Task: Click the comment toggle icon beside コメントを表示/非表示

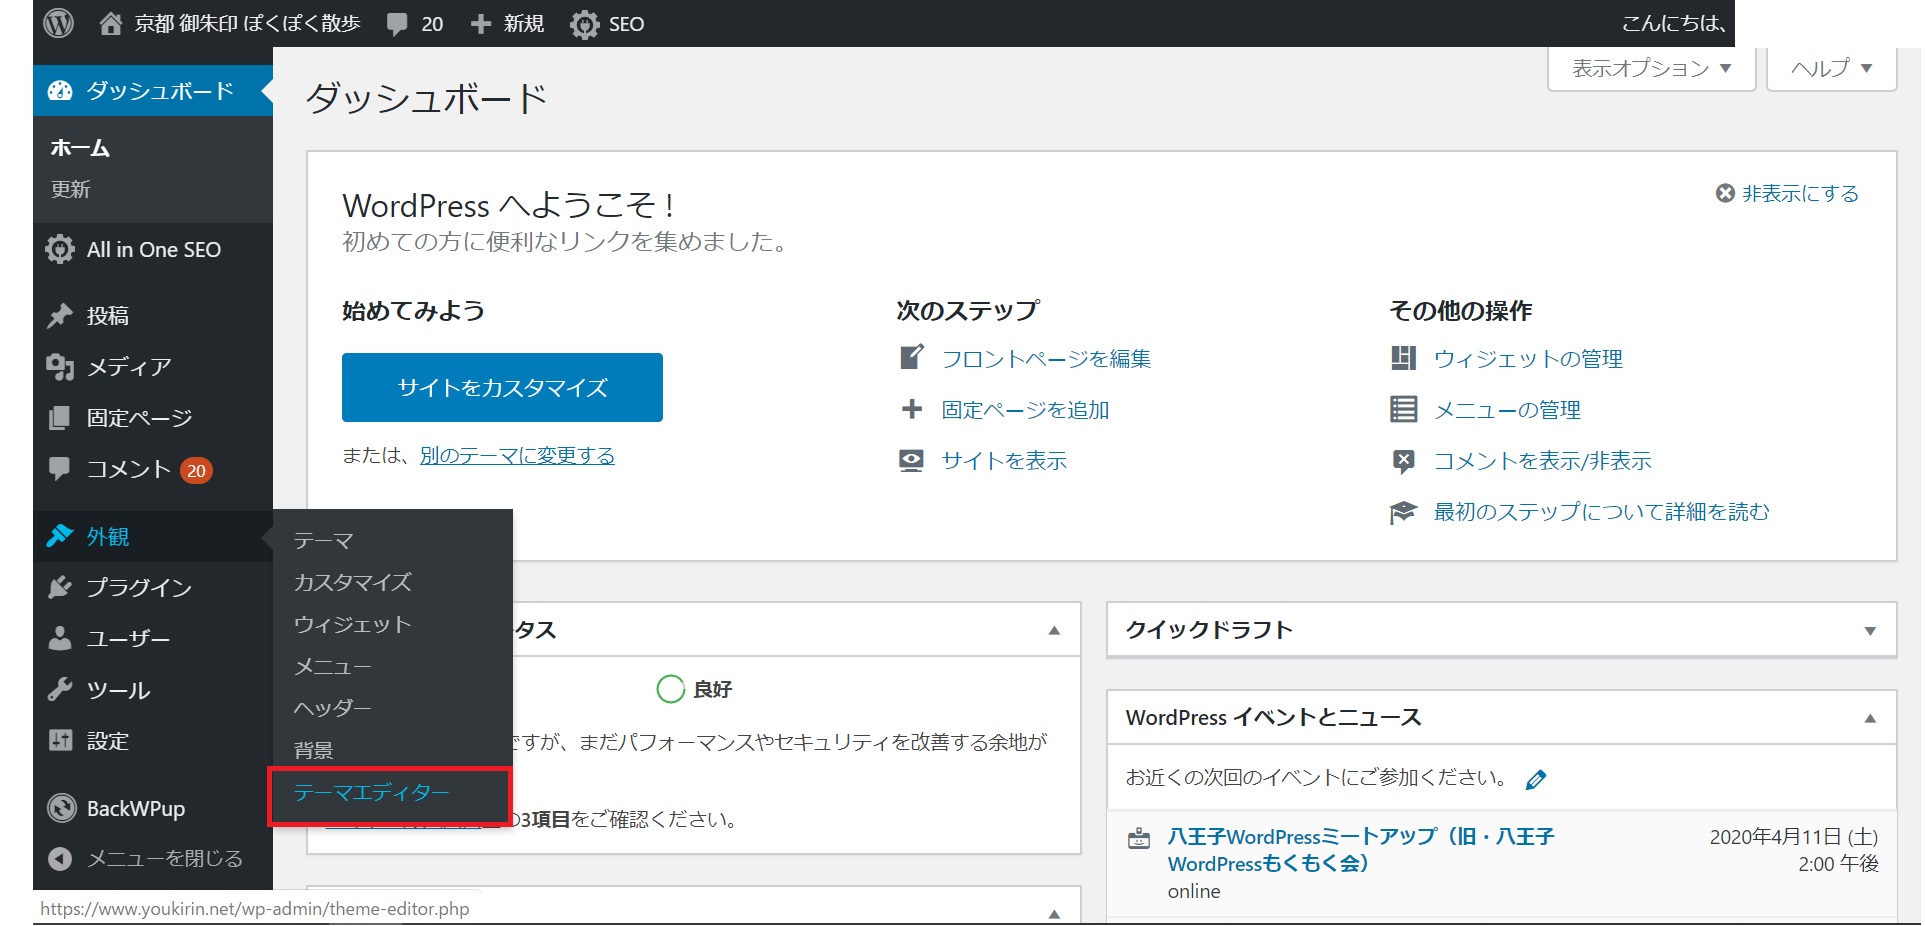Action: 1404,461
